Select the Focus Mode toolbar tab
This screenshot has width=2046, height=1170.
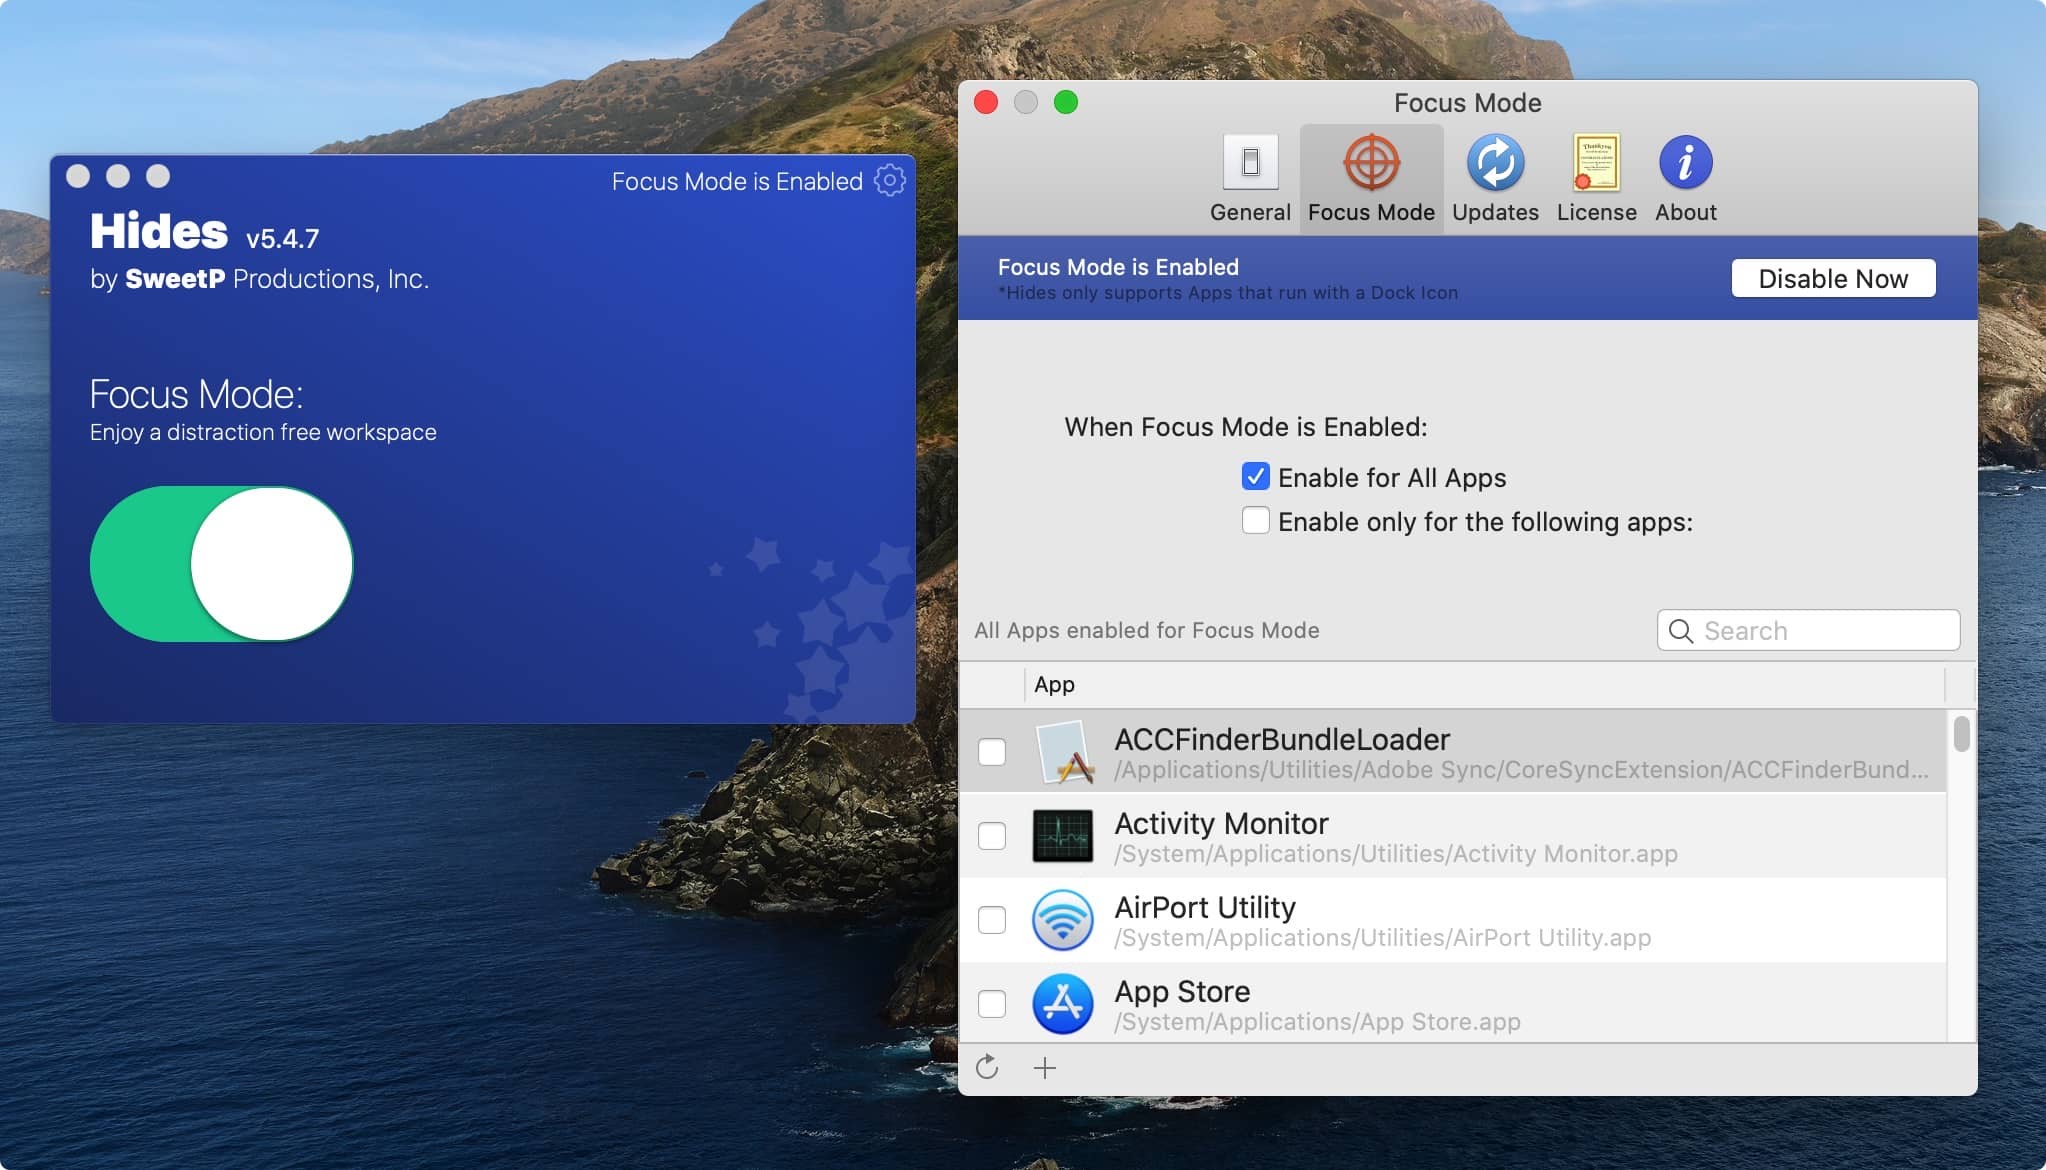click(1371, 180)
